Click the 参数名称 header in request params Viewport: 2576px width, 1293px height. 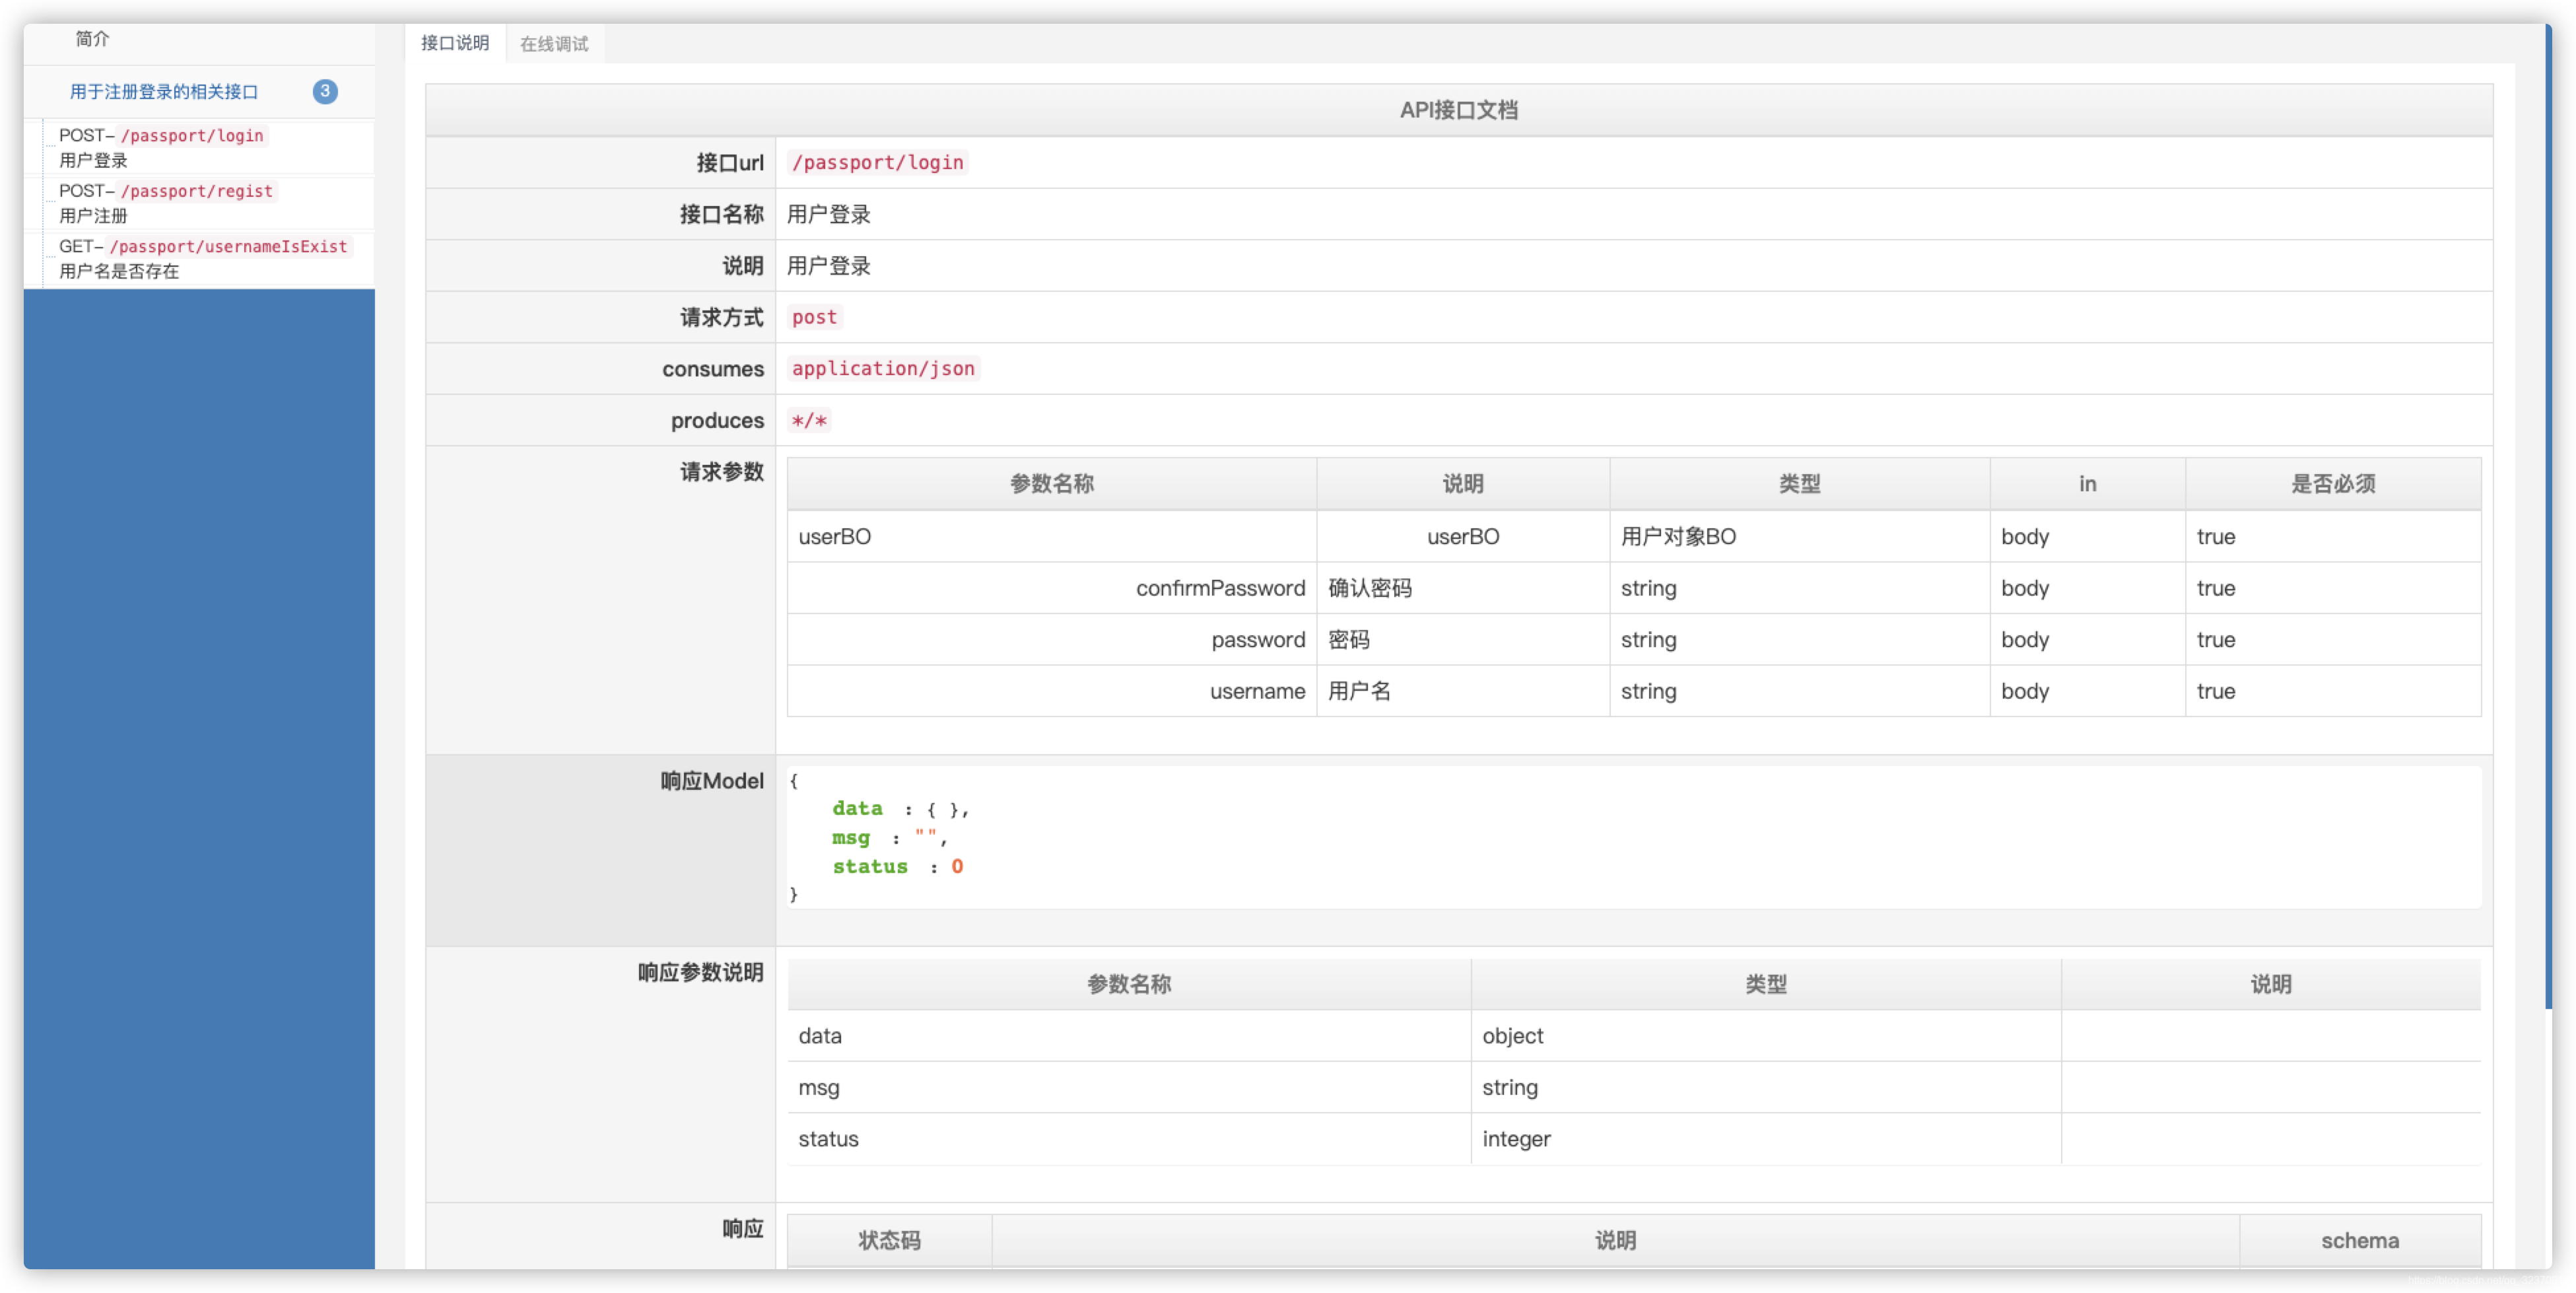click(x=1051, y=484)
